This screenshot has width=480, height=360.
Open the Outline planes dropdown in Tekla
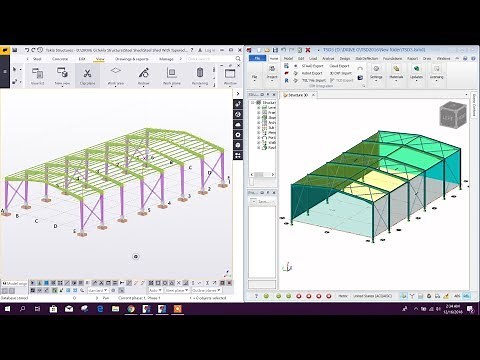[206, 290]
